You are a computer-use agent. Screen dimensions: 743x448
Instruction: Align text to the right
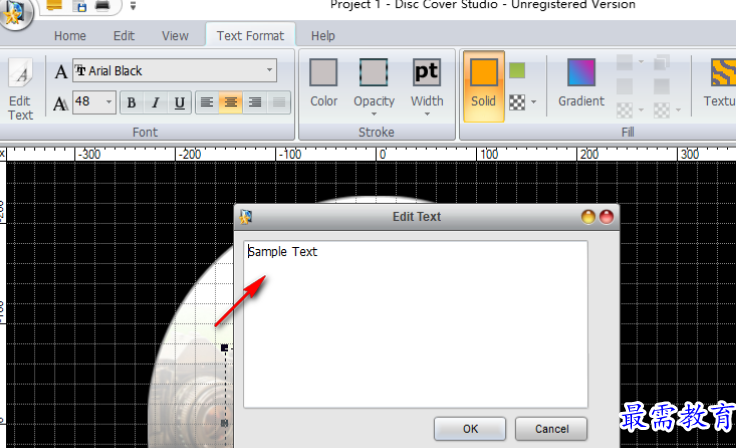coord(255,102)
